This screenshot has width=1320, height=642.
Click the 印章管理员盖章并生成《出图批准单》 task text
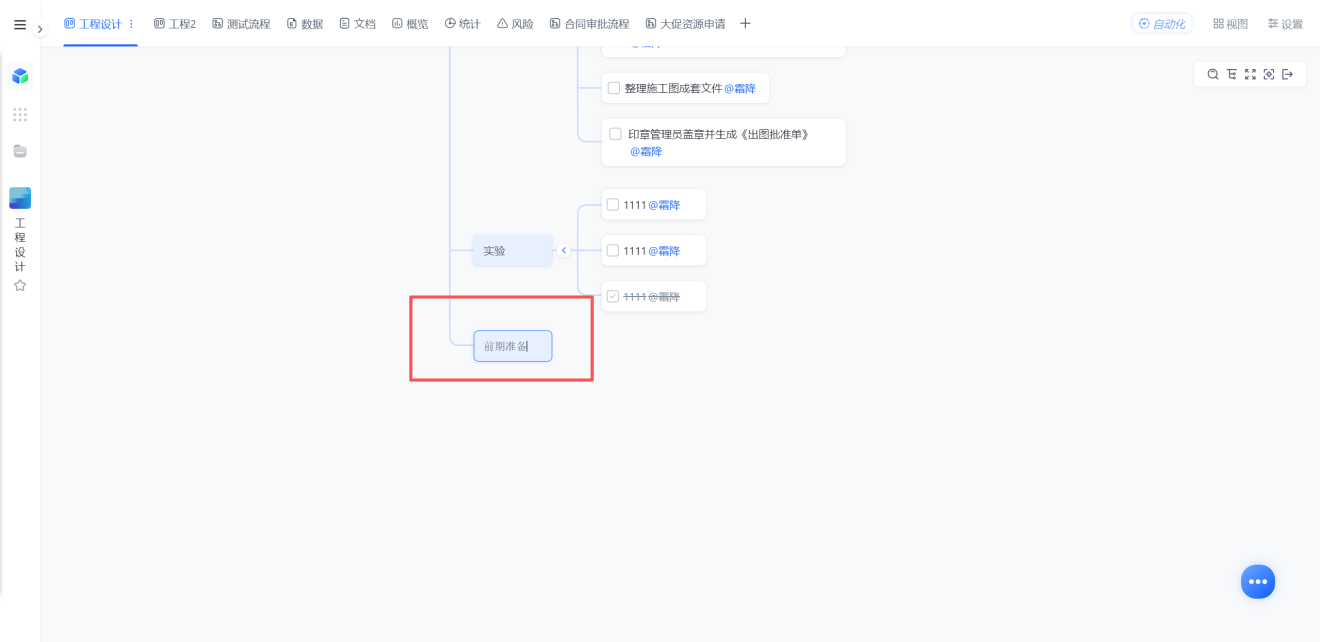pos(718,134)
